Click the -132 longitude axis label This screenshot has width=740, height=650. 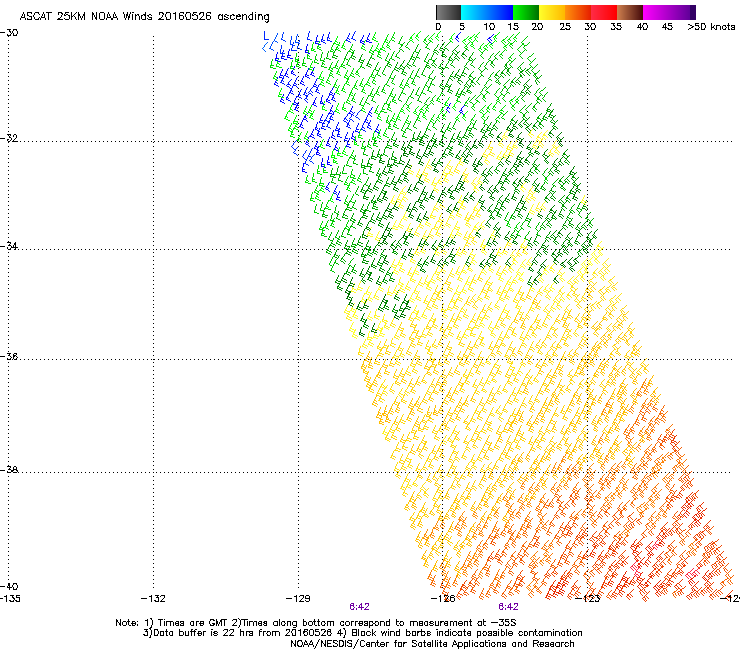tap(153, 599)
